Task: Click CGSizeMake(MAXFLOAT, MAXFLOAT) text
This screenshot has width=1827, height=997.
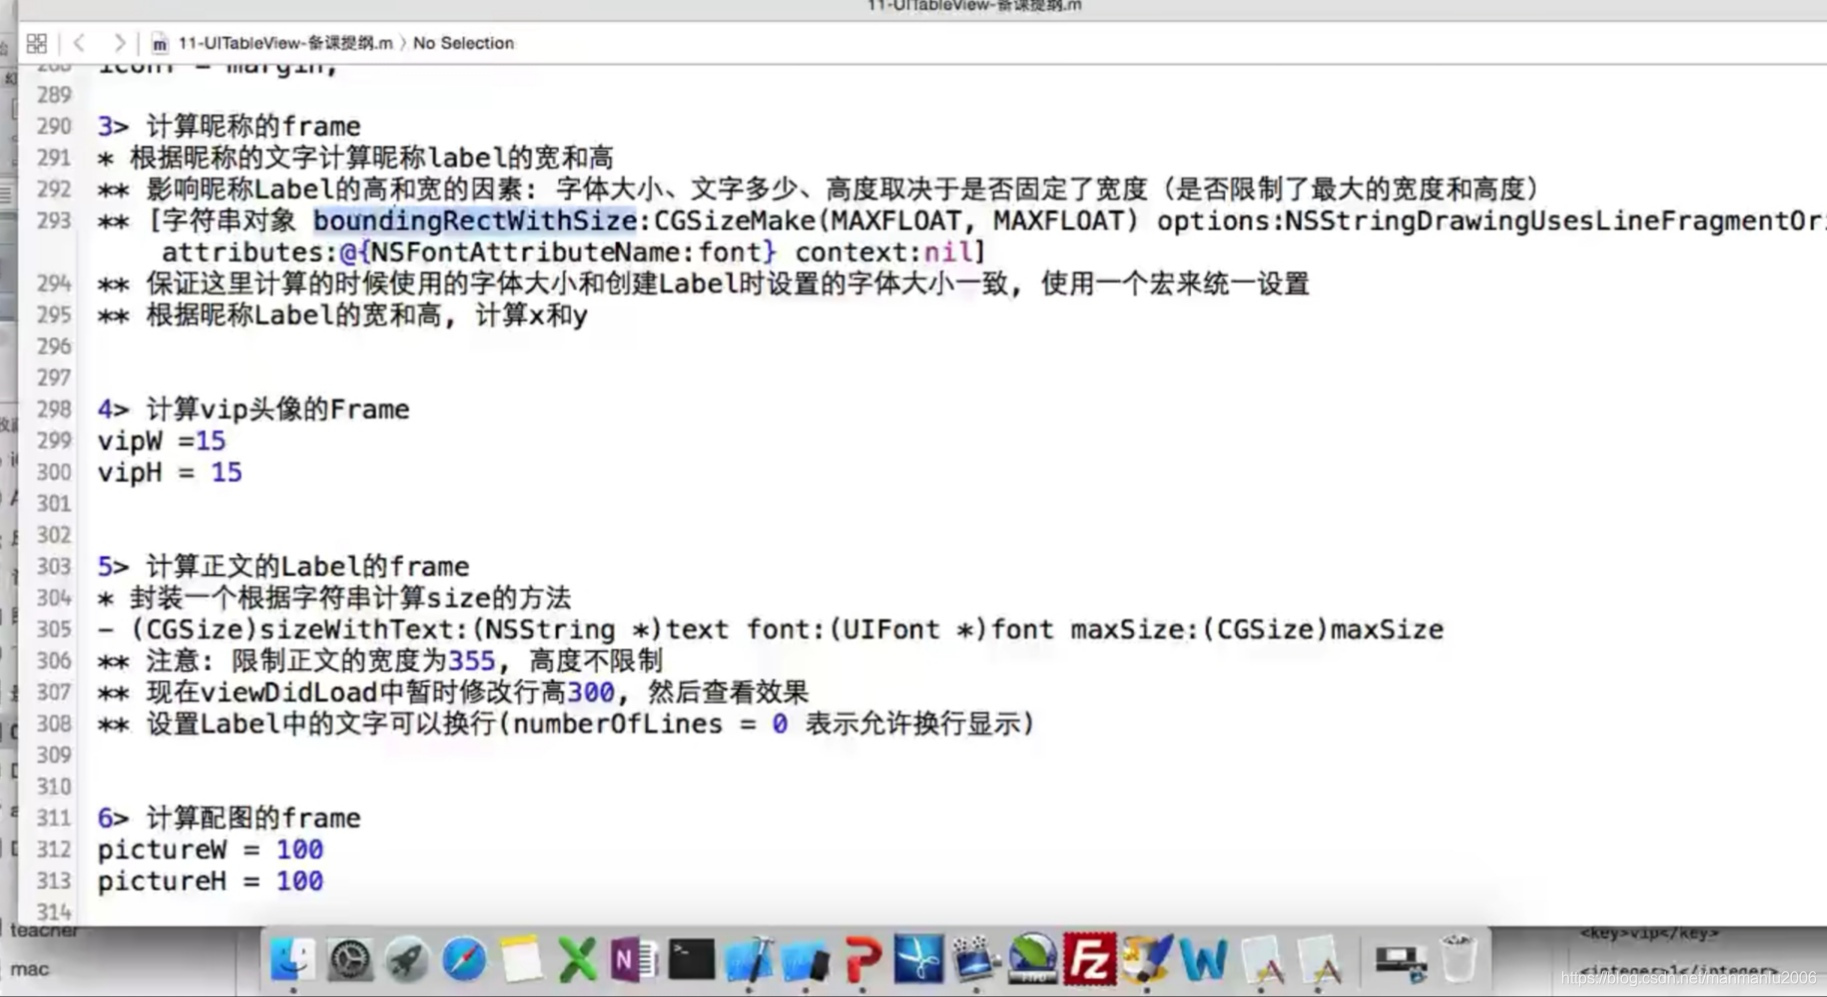Action: pyautogui.click(x=895, y=221)
